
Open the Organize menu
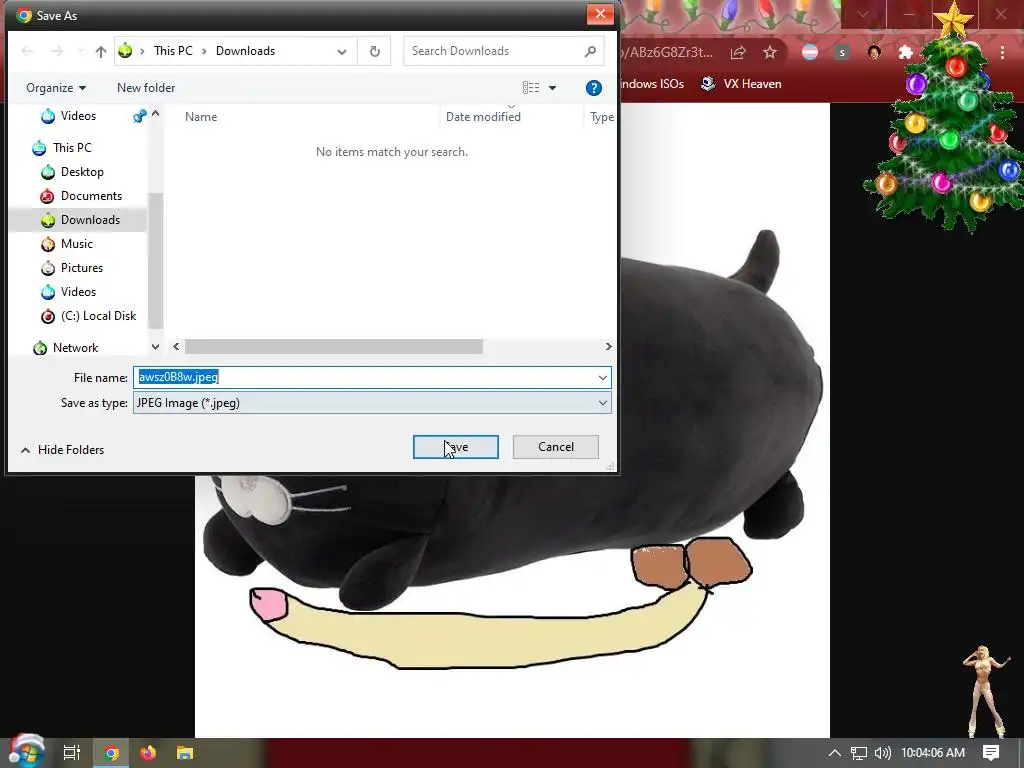click(x=56, y=88)
